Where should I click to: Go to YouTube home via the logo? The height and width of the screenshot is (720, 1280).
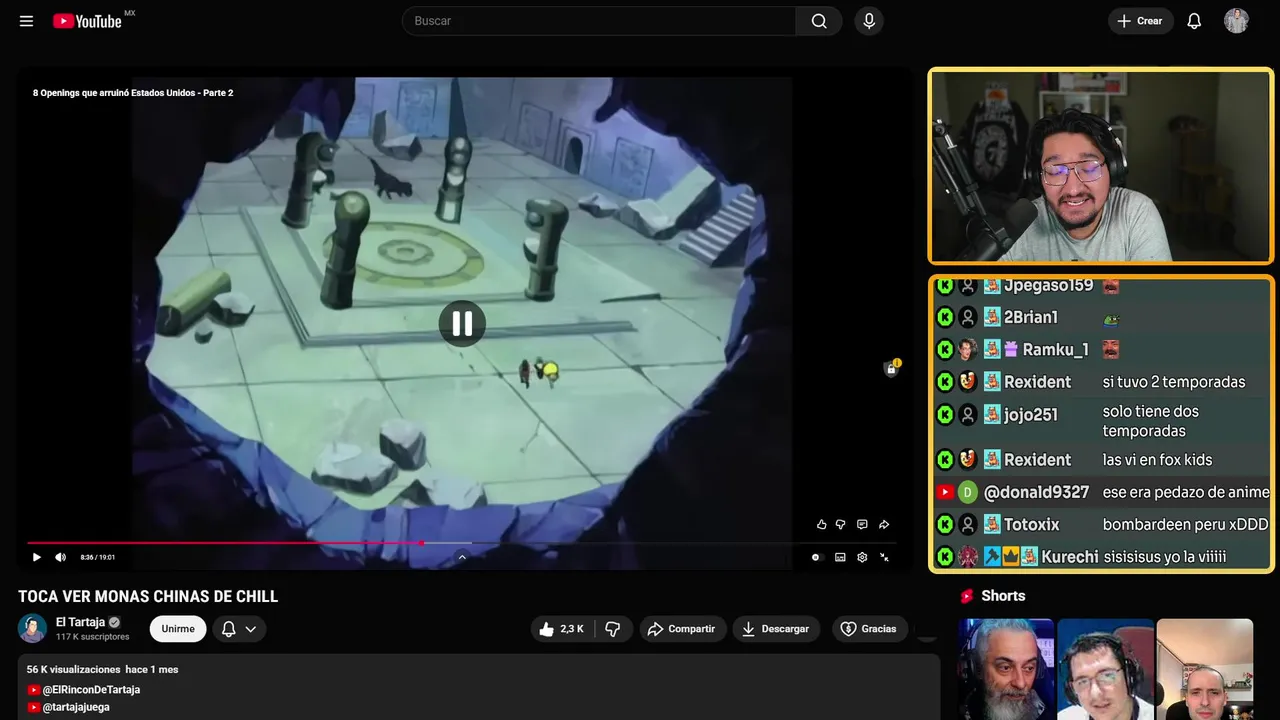pos(88,21)
